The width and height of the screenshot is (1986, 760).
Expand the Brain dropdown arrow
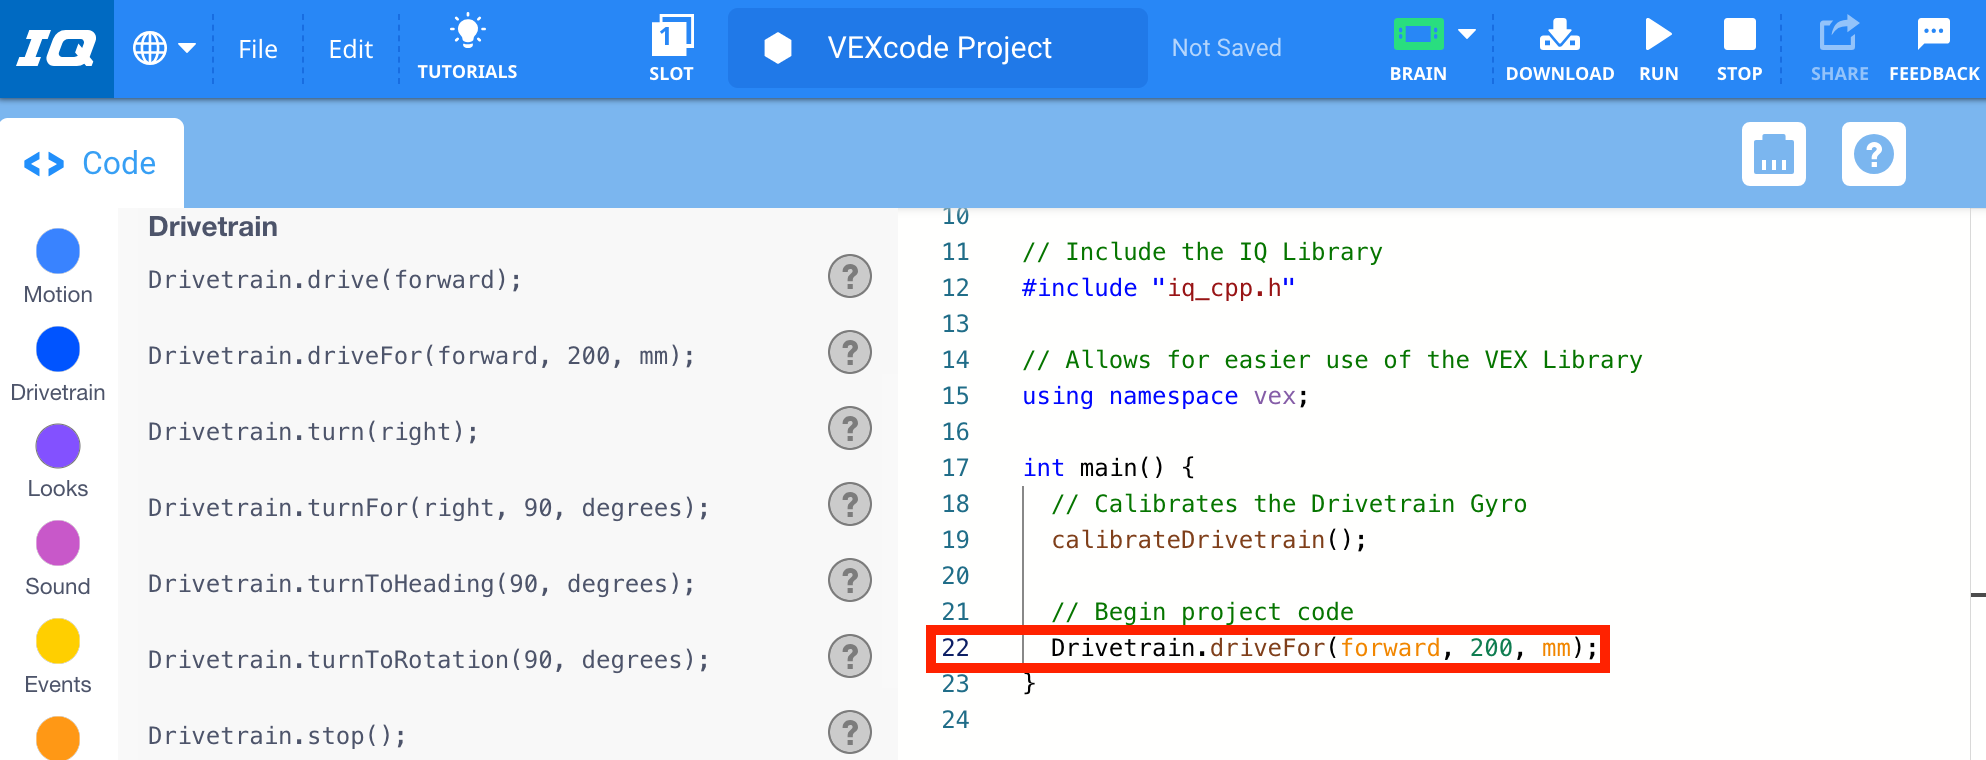(x=1467, y=34)
